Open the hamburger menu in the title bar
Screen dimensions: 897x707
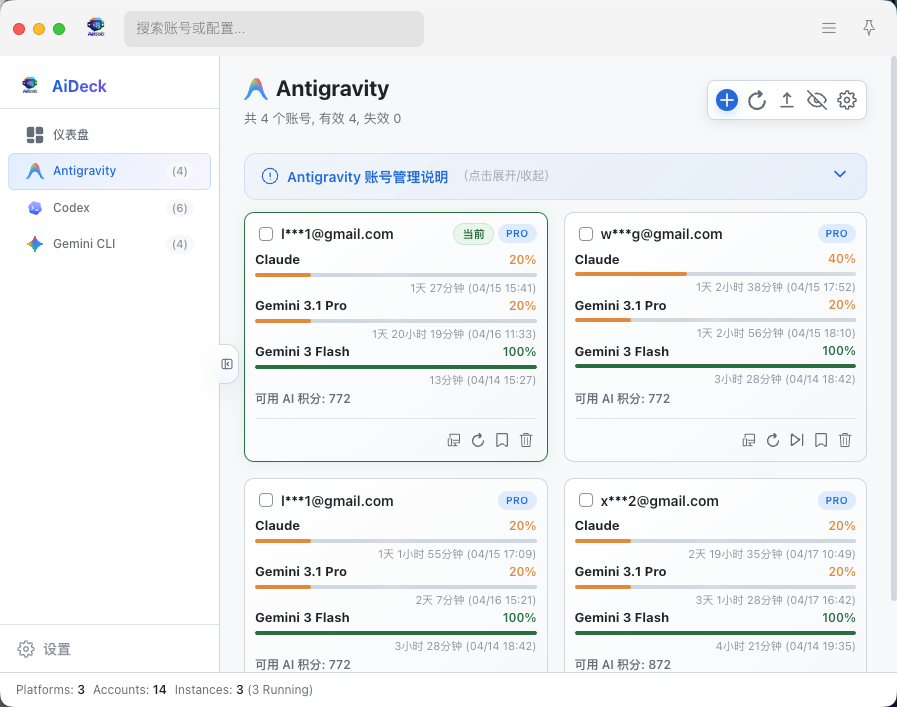click(829, 28)
